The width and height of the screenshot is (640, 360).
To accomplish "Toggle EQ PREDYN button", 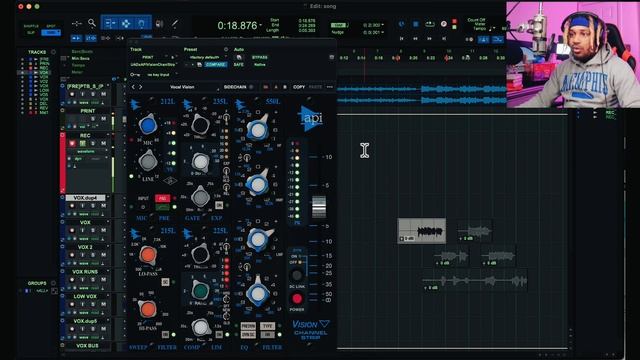I will click(248, 326).
